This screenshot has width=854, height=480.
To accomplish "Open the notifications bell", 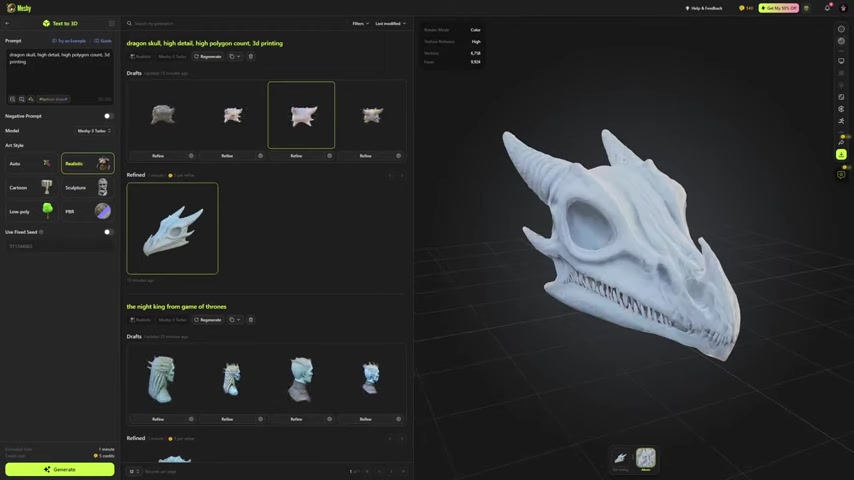I will click(x=827, y=8).
